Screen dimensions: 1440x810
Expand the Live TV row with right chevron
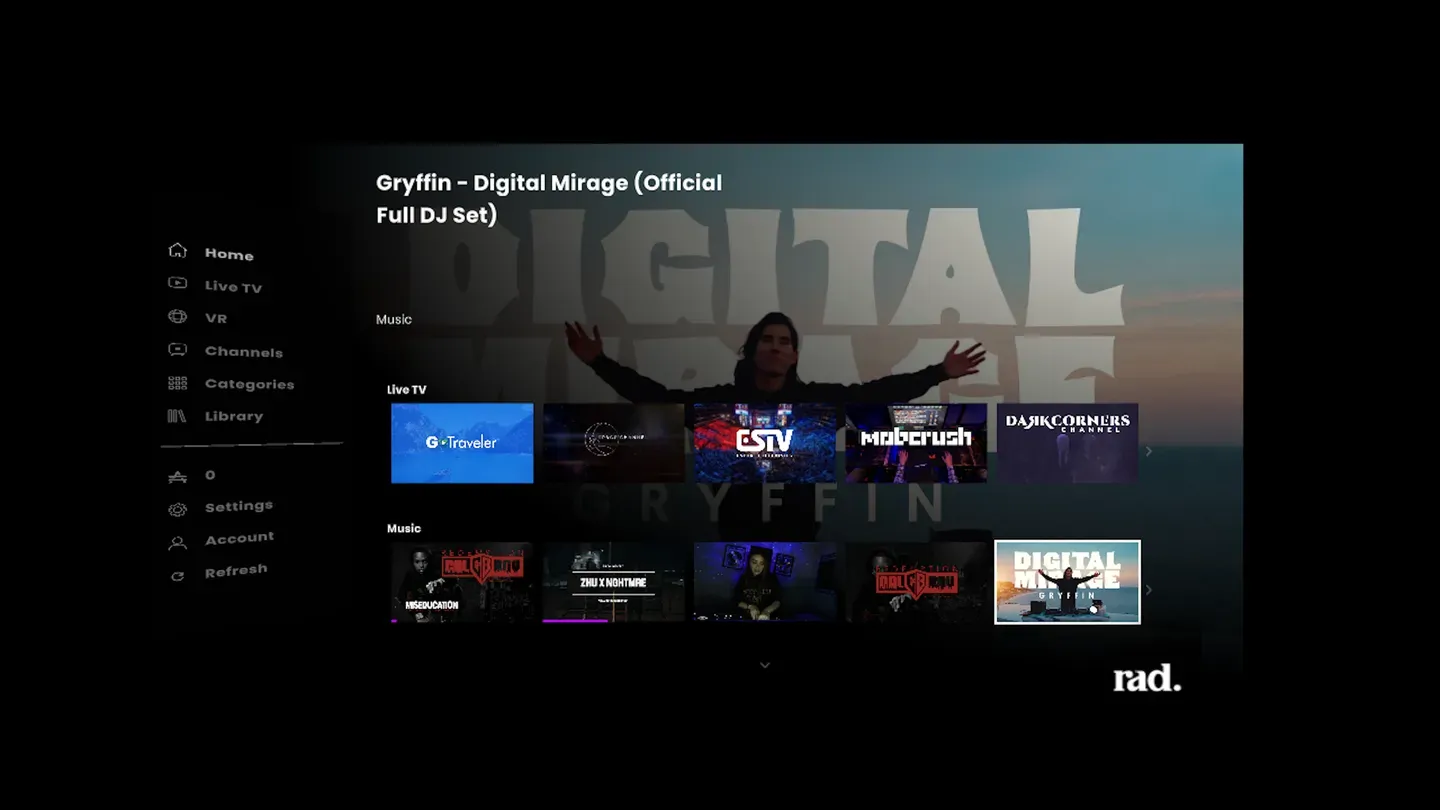[x=1148, y=450]
